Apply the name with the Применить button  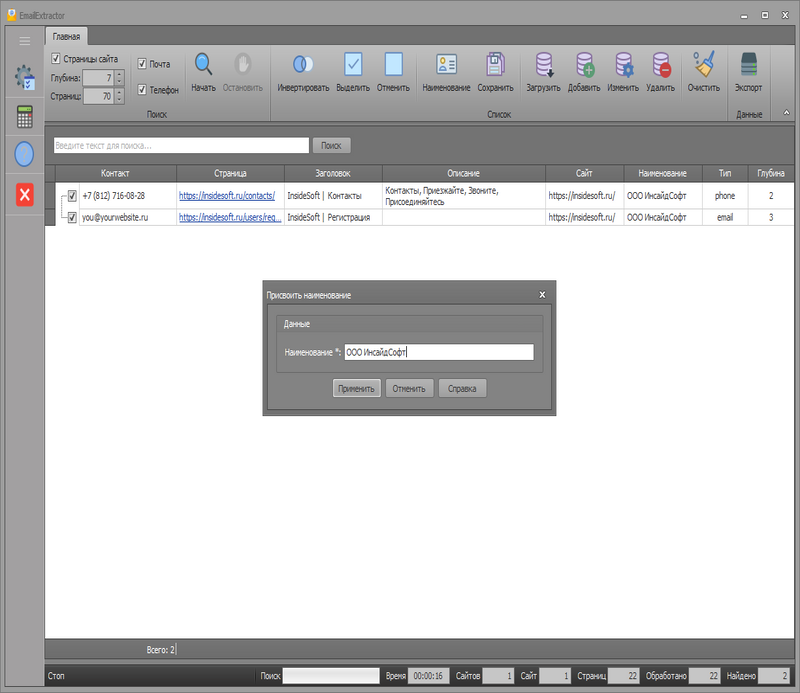[356, 388]
